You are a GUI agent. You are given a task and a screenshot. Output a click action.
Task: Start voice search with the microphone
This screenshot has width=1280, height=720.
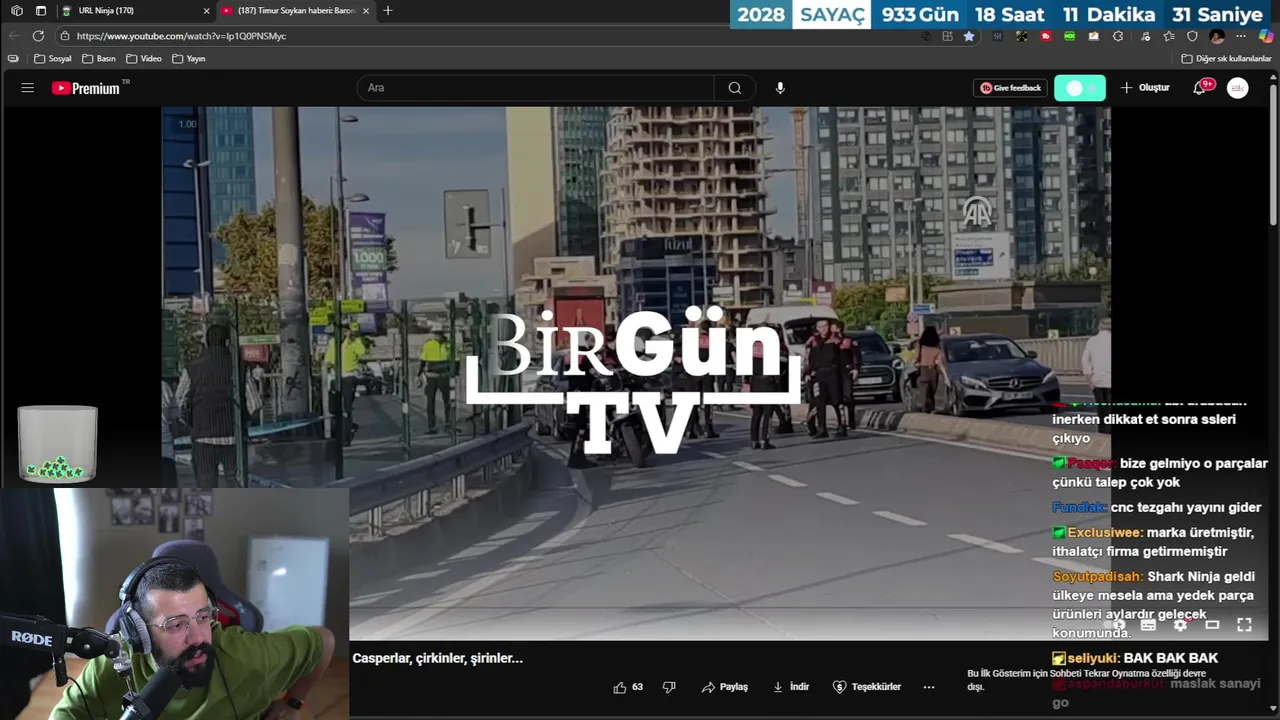780,88
